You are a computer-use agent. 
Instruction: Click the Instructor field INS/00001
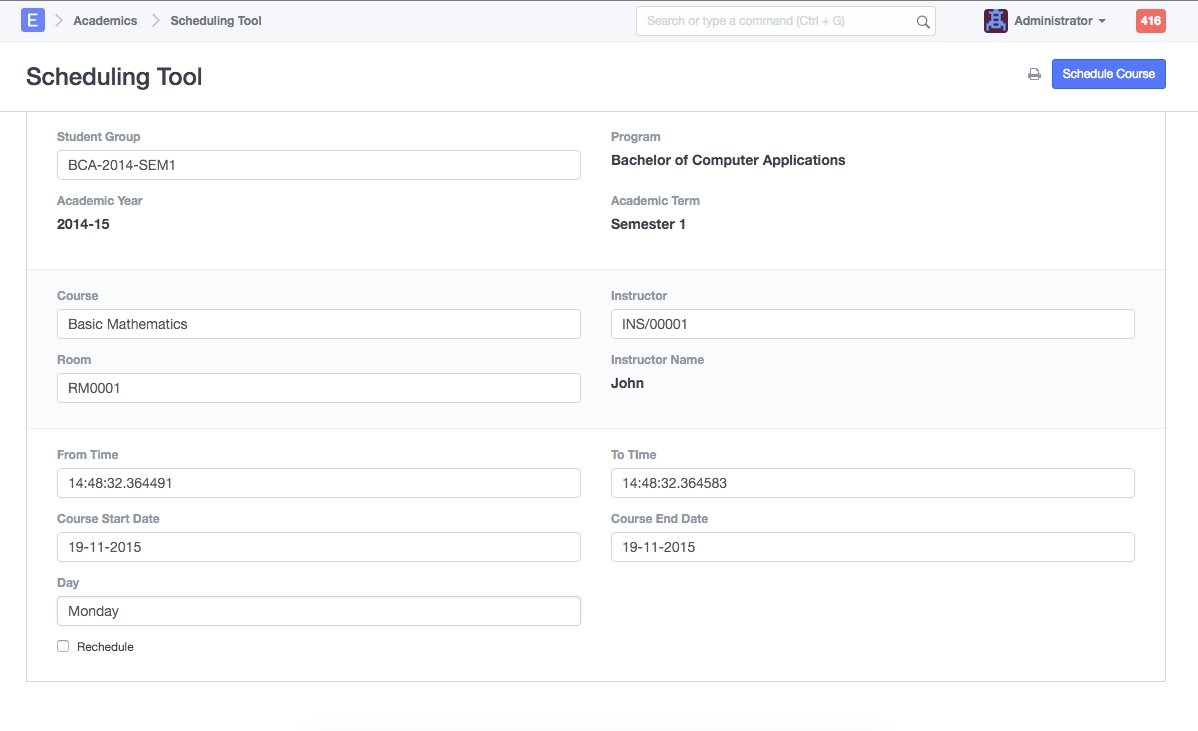coord(872,324)
